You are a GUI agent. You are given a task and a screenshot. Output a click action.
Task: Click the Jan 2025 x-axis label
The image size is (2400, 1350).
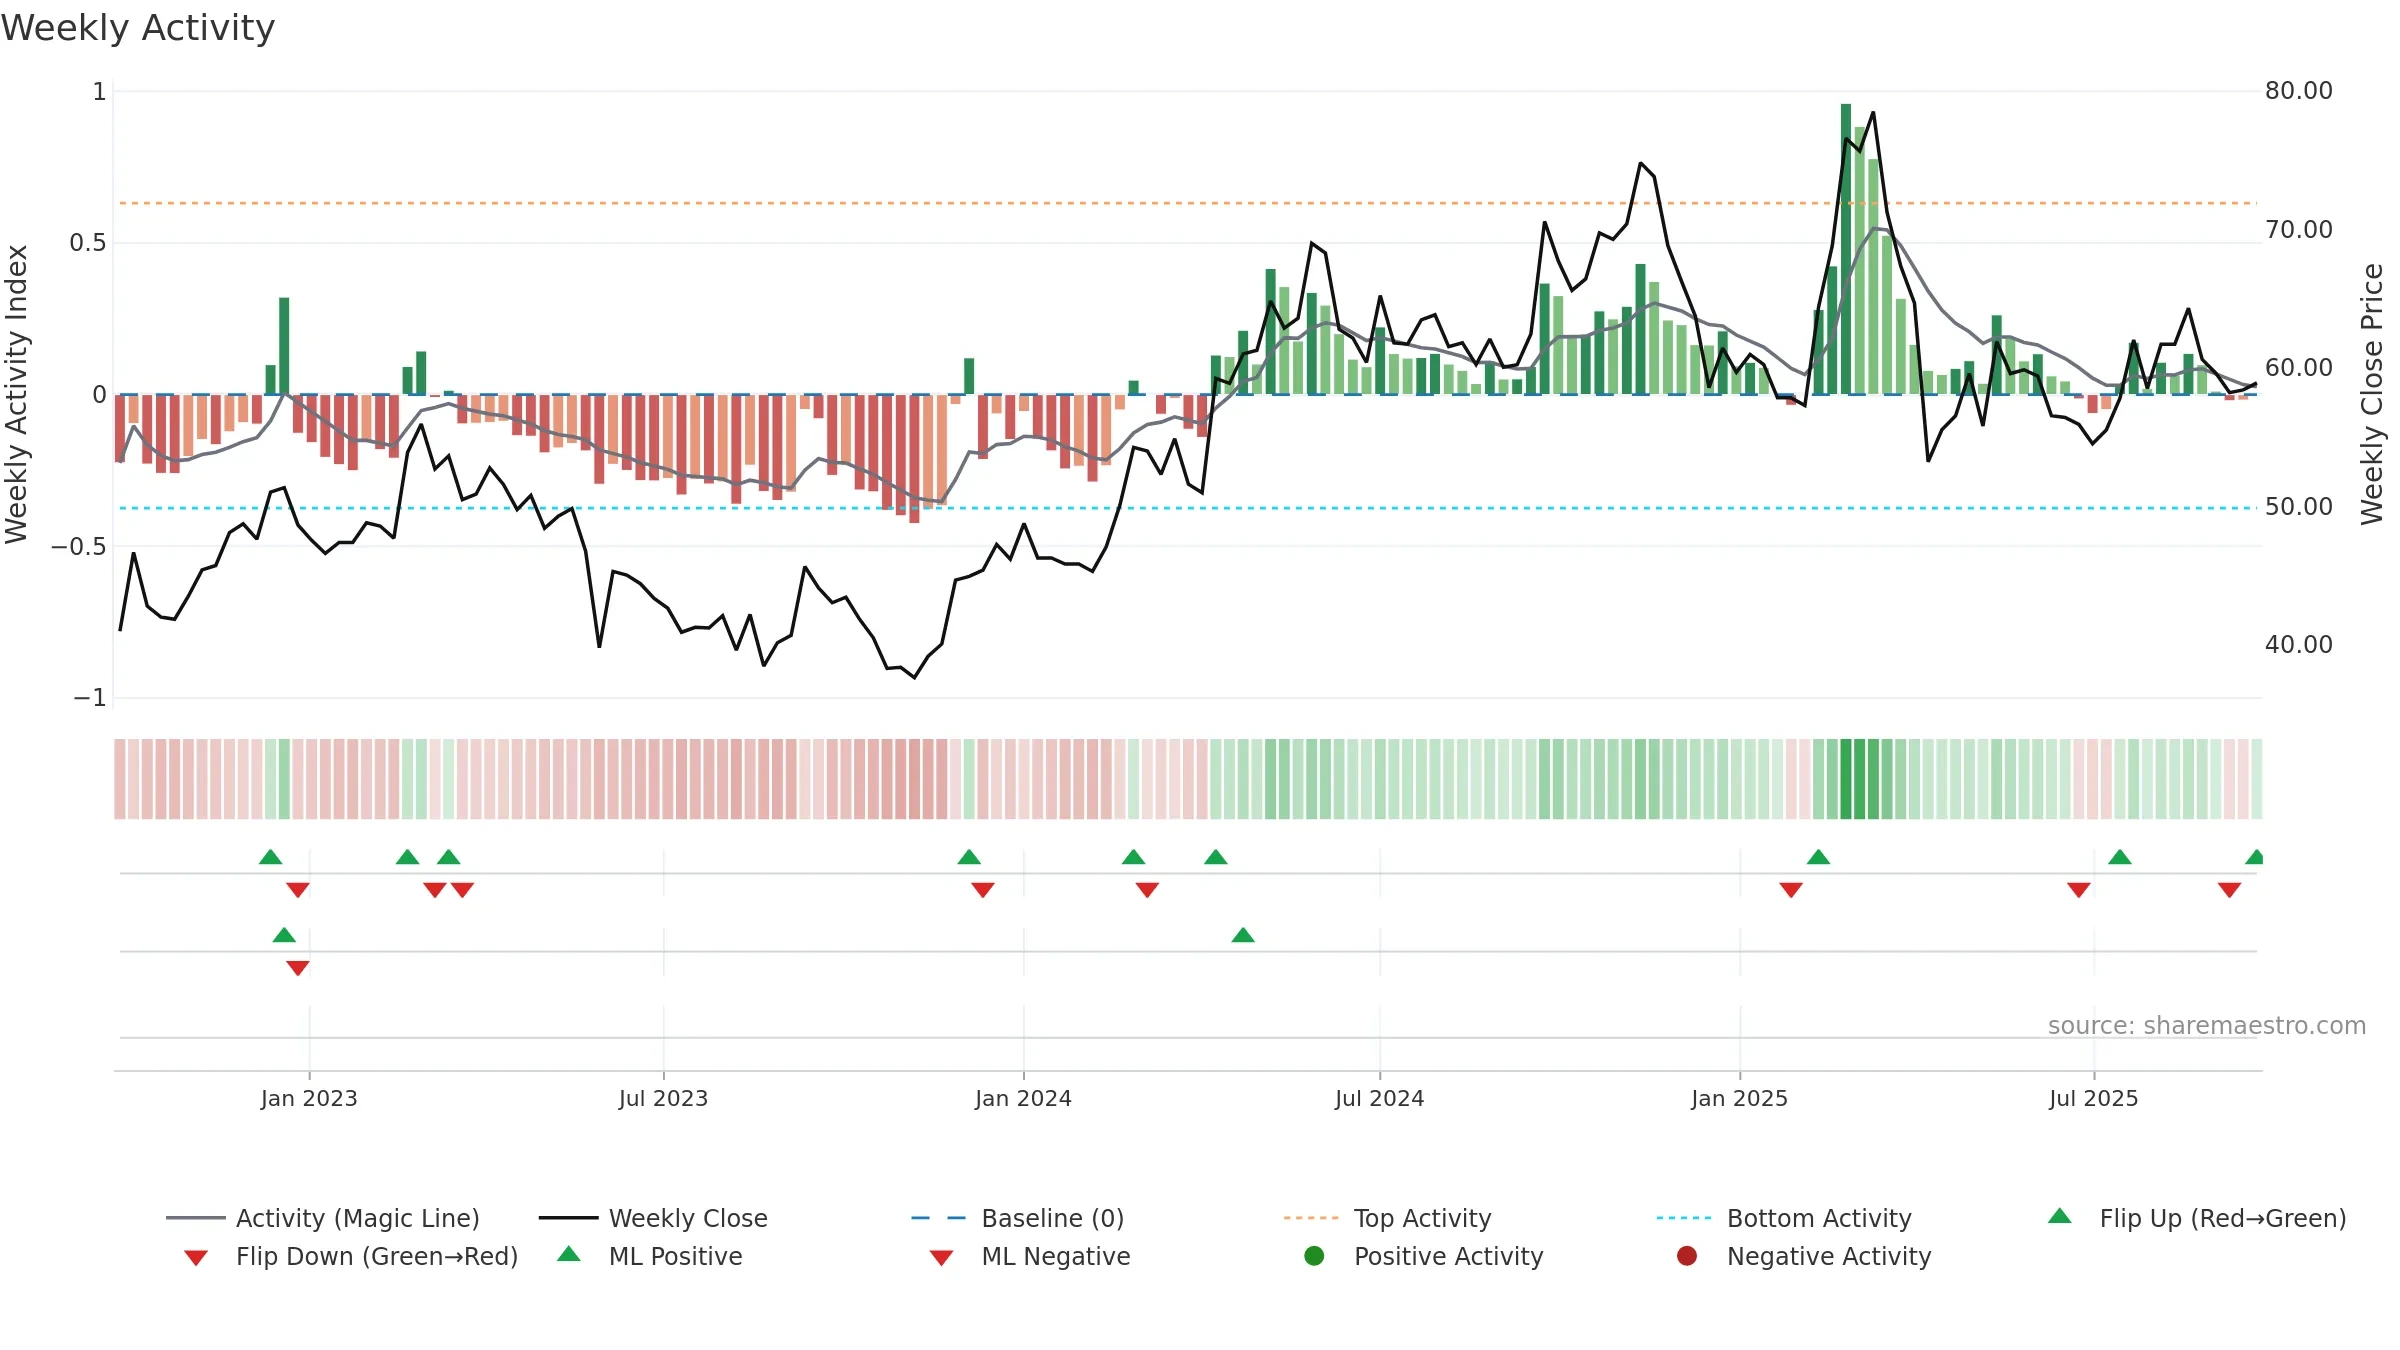1739,1098
